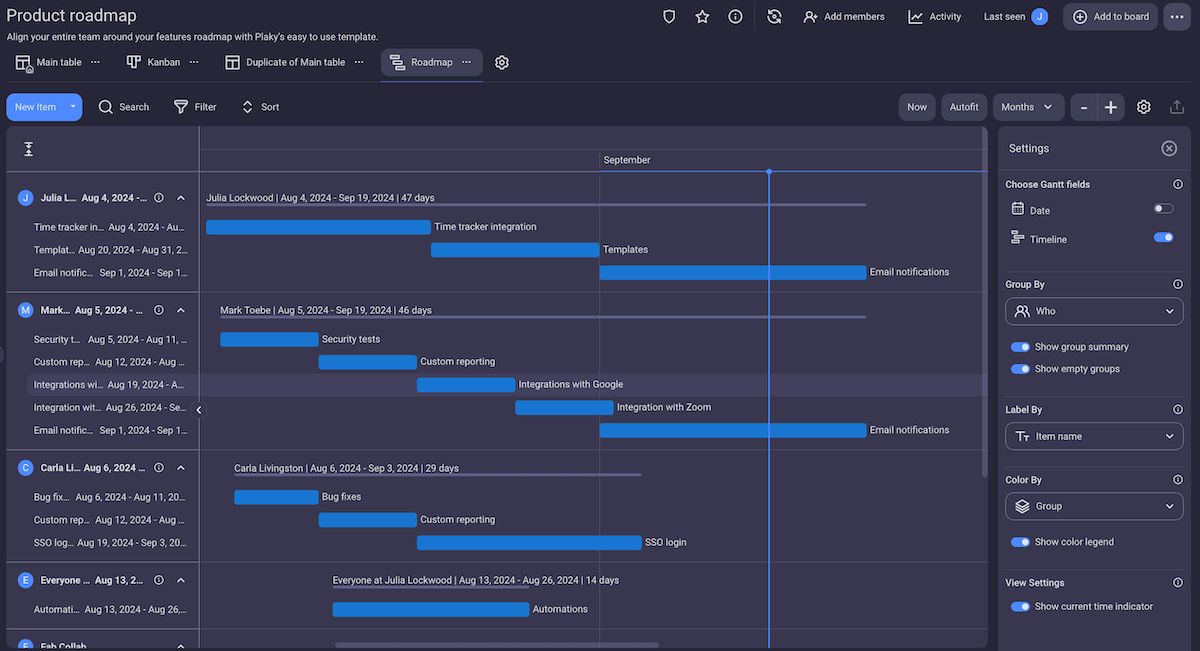This screenshot has height=651, width=1200.
Task: Open the Group By Who dropdown
Action: click(x=1094, y=311)
